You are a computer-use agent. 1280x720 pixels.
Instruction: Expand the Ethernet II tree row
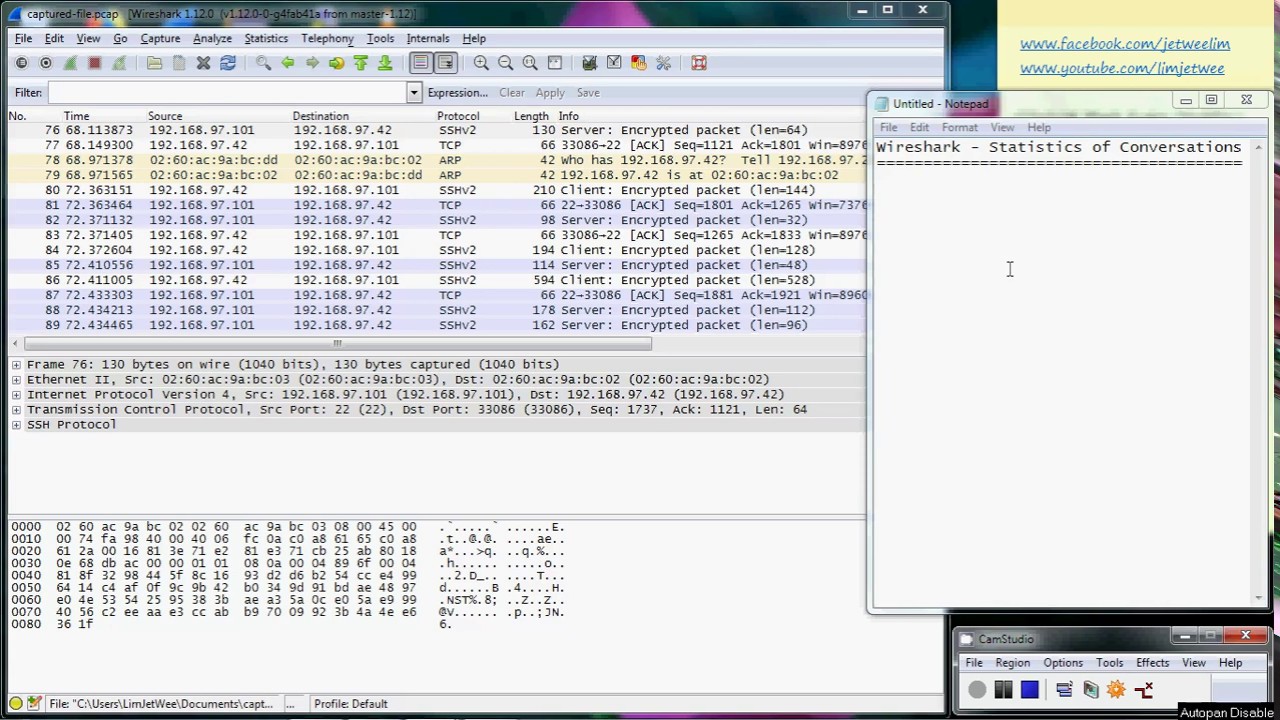pyautogui.click(x=16, y=380)
